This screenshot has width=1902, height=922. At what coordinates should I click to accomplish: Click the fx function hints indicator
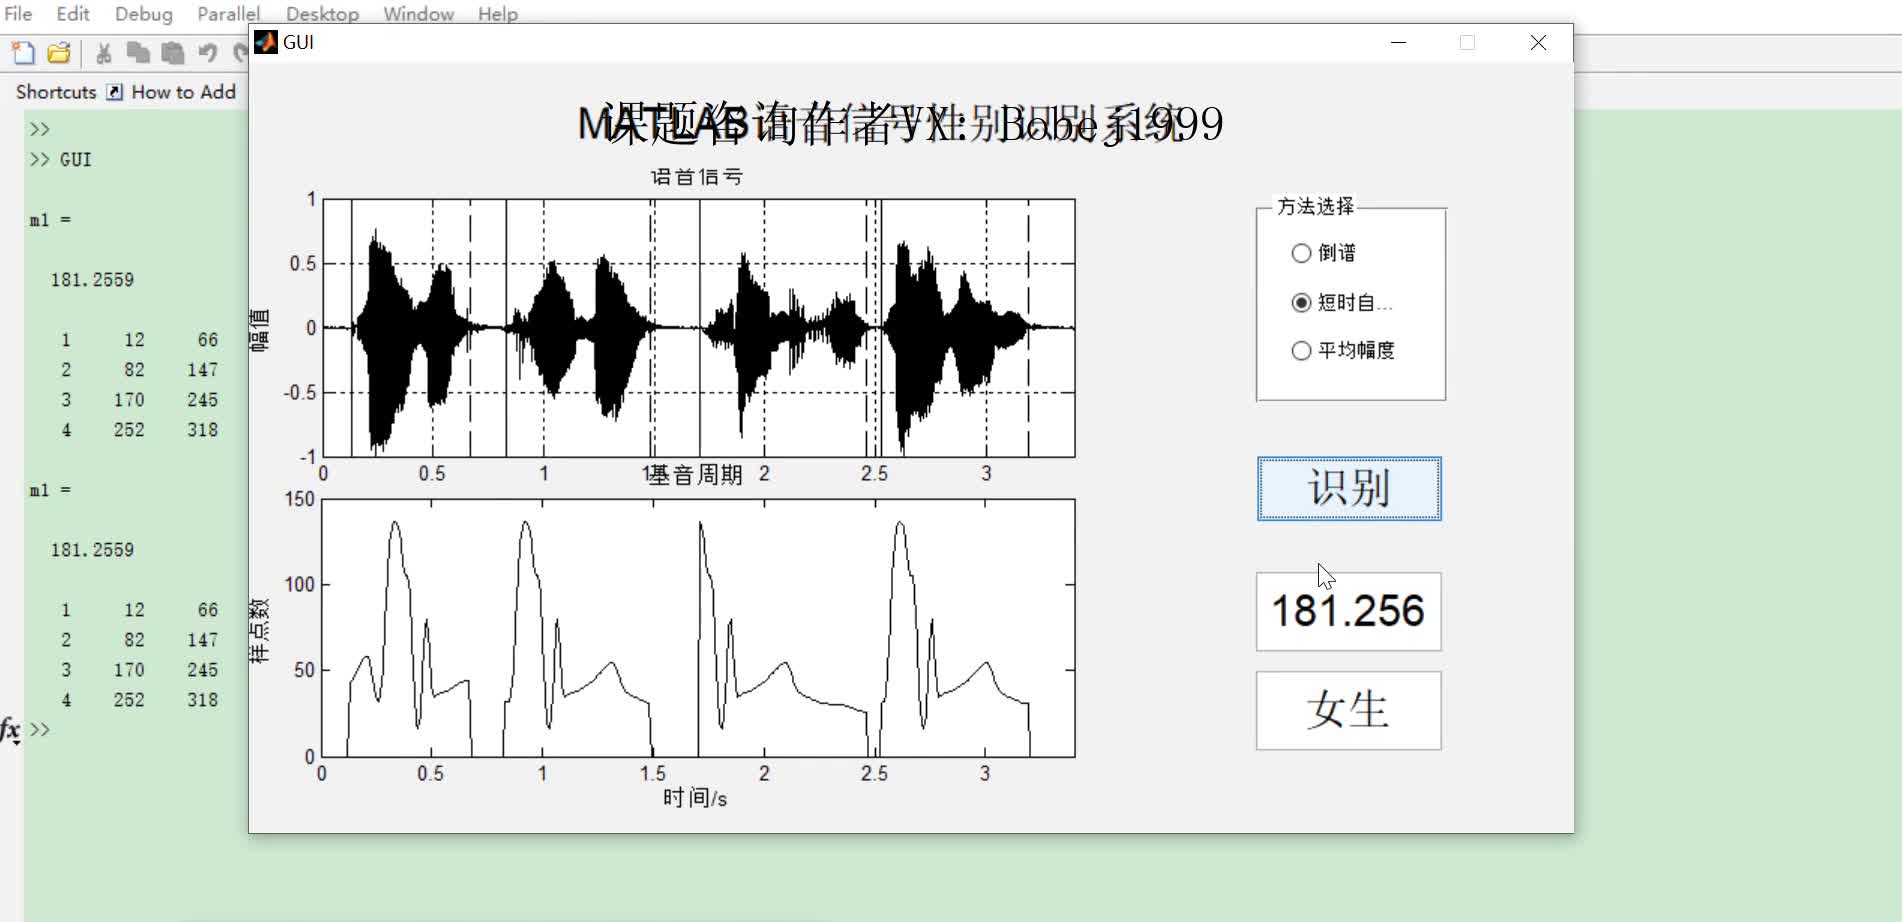point(10,730)
